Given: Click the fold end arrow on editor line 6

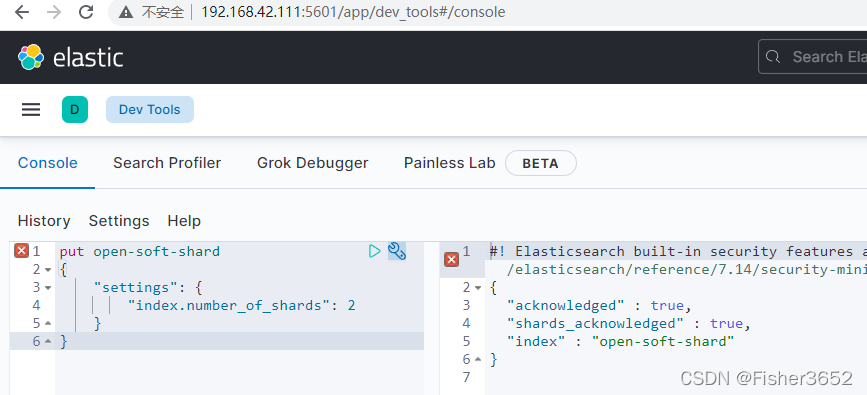Looking at the screenshot, I should tap(48, 341).
